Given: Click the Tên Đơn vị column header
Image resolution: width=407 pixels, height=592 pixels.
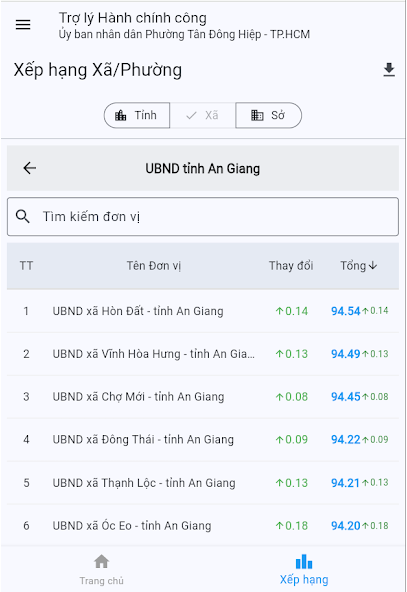Looking at the screenshot, I should [154, 266].
